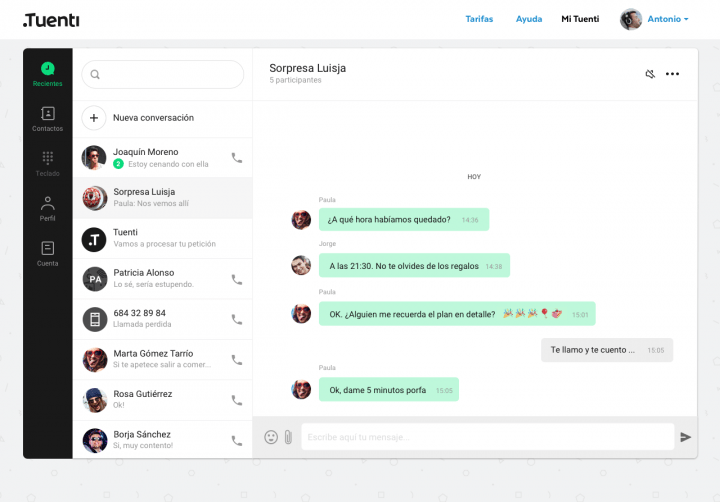This screenshot has width=720, height=502.
Task: Click the attachment paperclip icon
Action: [288, 437]
